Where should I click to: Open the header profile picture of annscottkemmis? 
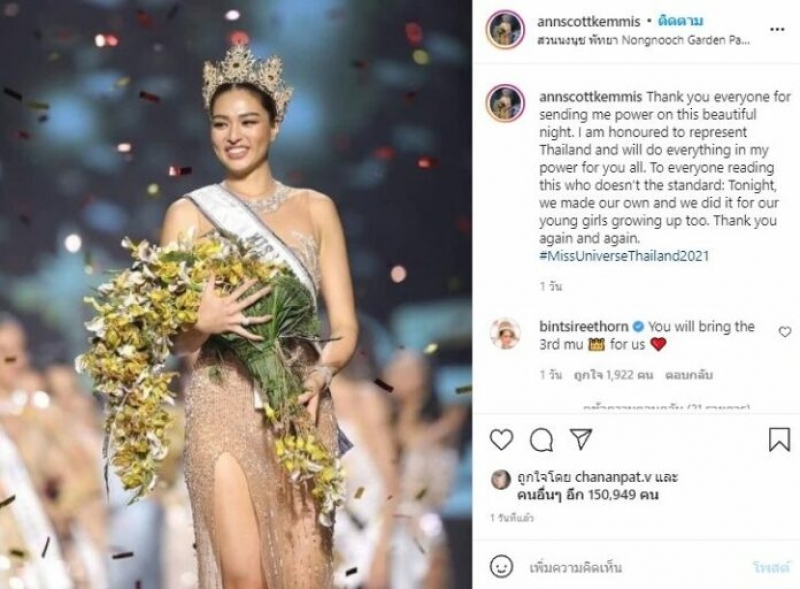tap(505, 30)
